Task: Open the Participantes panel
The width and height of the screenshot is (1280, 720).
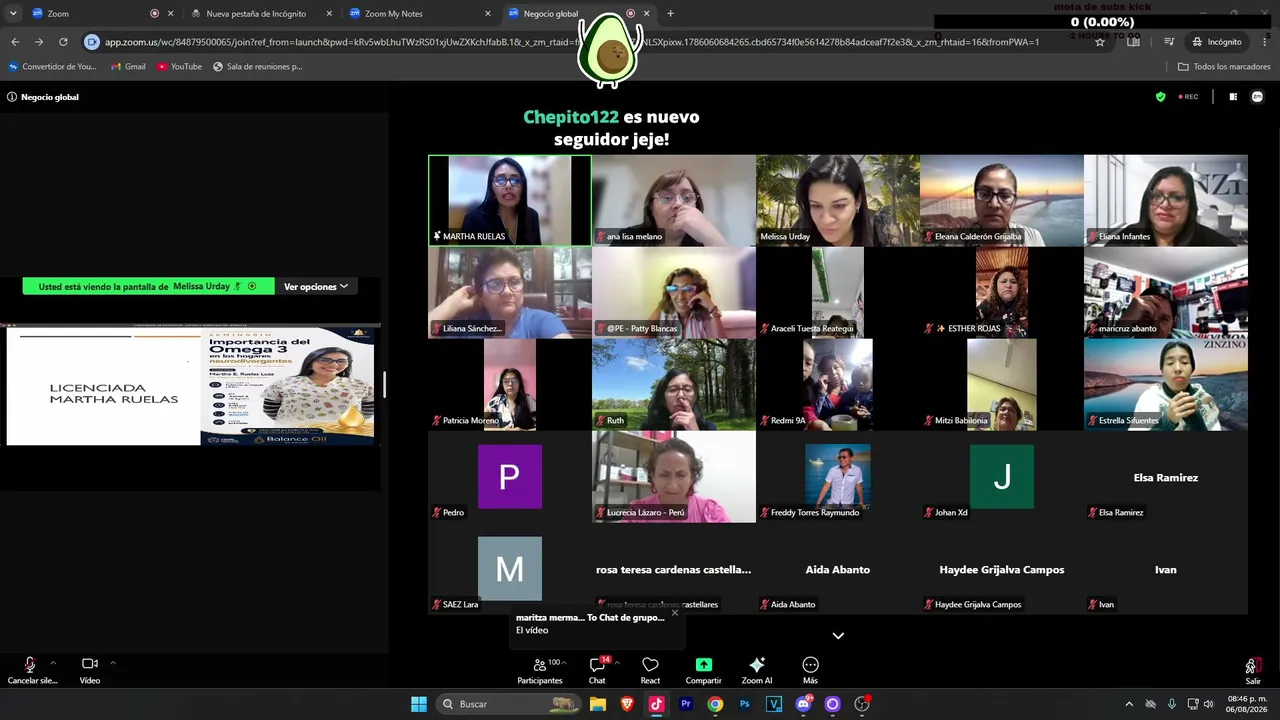Action: coord(540,670)
